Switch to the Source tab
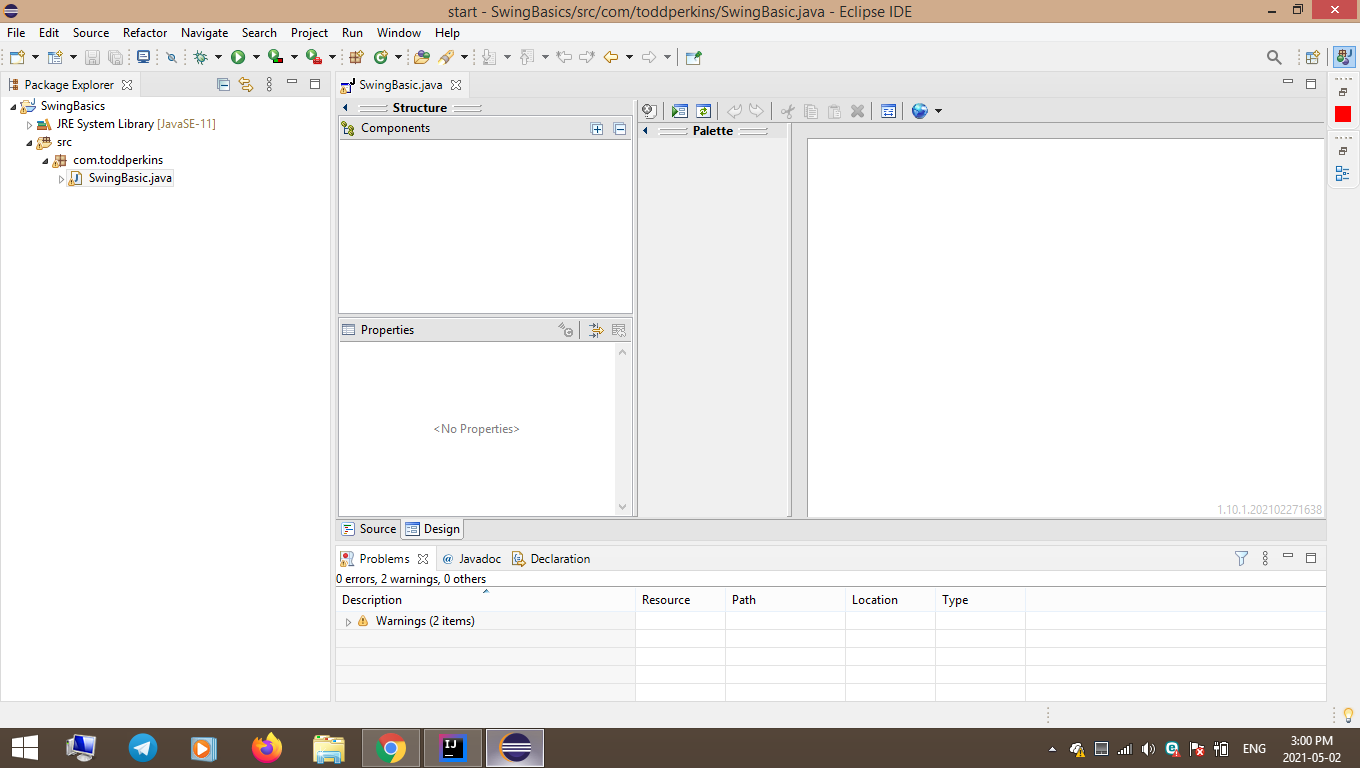Image resolution: width=1360 pixels, height=768 pixels. 369,529
